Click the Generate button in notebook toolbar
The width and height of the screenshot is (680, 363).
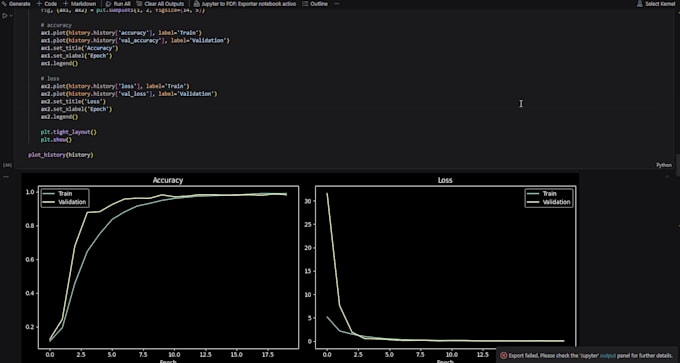tap(16, 3)
